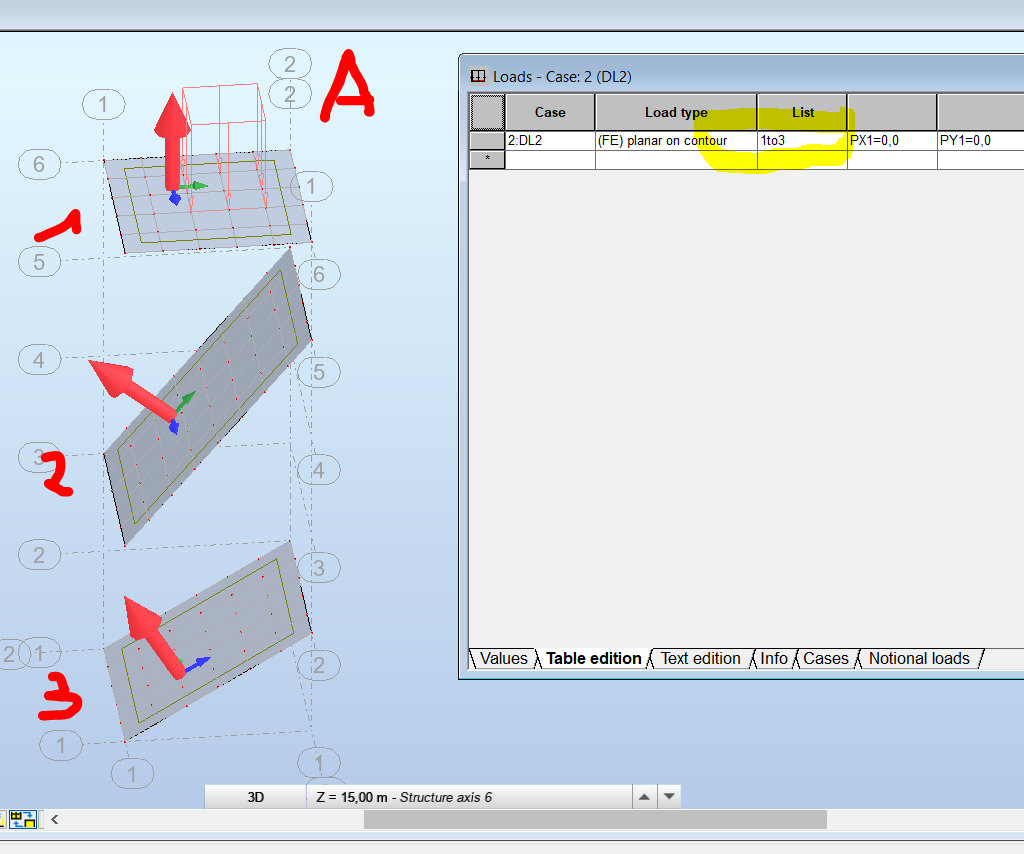Select the PY1=0,0 cell
This screenshot has width=1024, height=854.
pyautogui.click(x=980, y=140)
